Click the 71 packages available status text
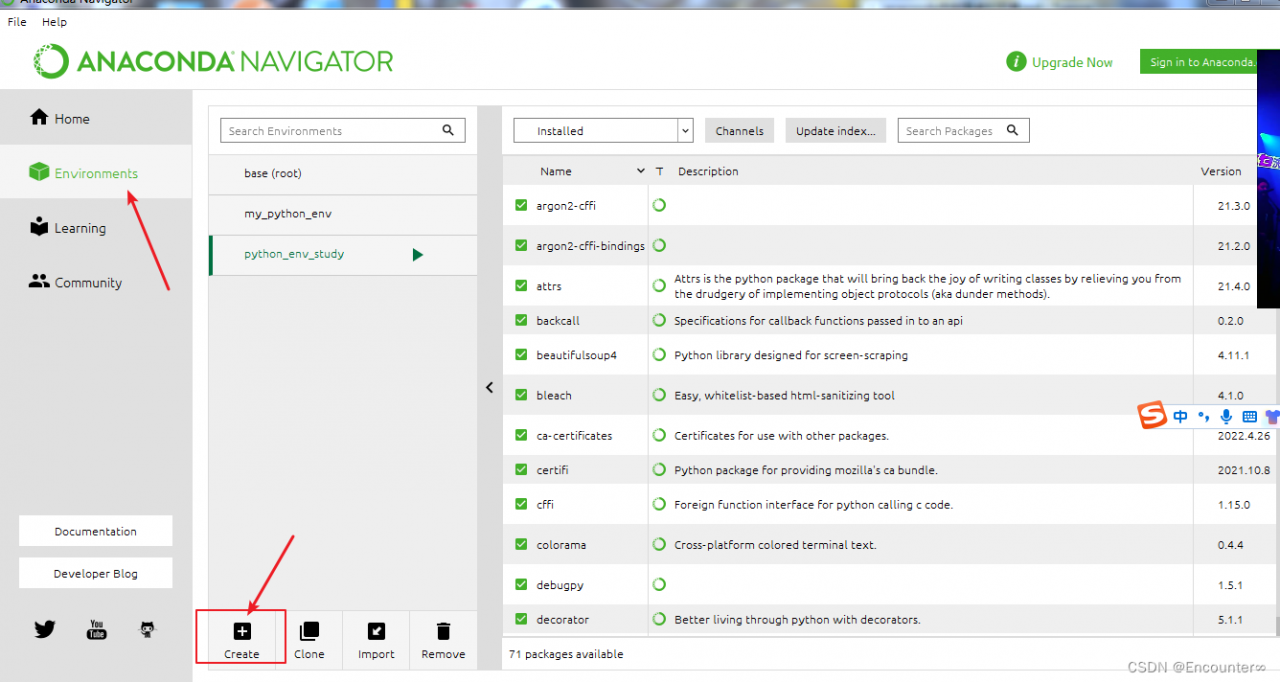The width and height of the screenshot is (1280, 682). [x=566, y=654]
